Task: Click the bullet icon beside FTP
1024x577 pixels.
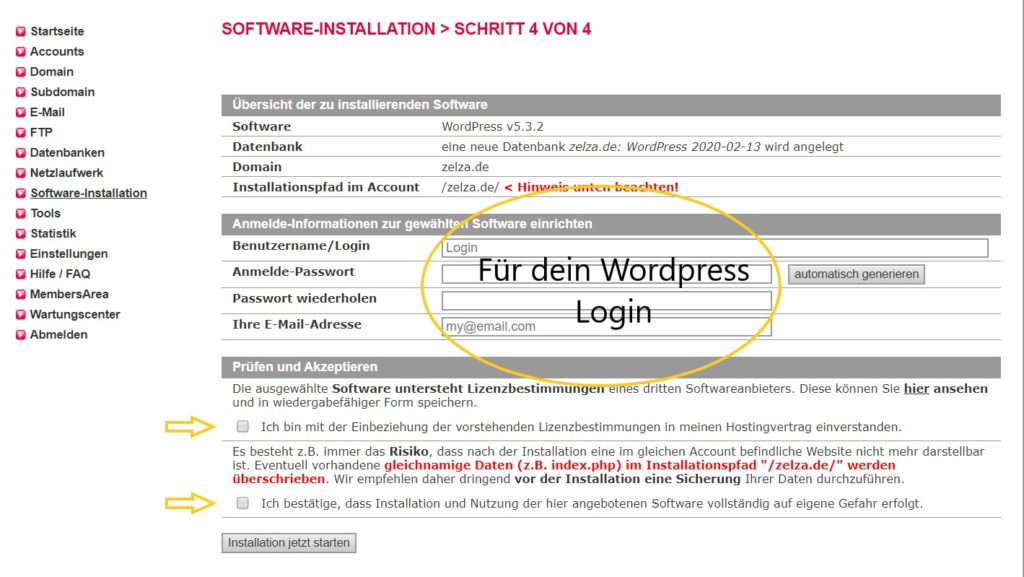Action: pos(21,133)
